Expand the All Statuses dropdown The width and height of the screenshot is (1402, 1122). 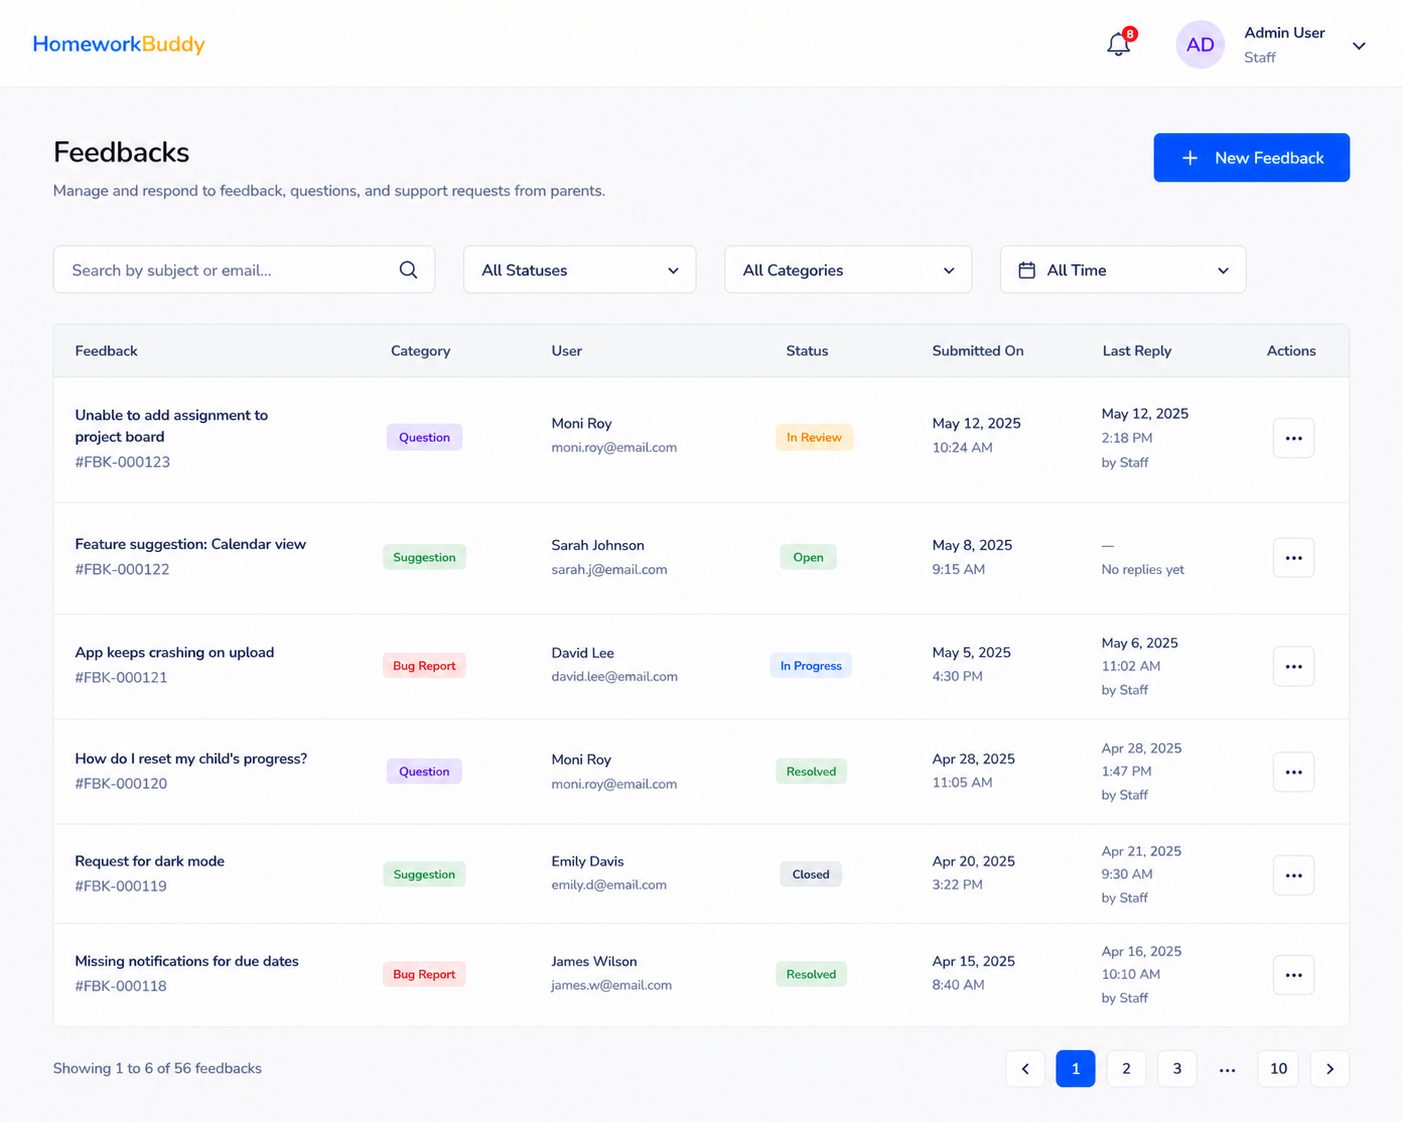580,270
